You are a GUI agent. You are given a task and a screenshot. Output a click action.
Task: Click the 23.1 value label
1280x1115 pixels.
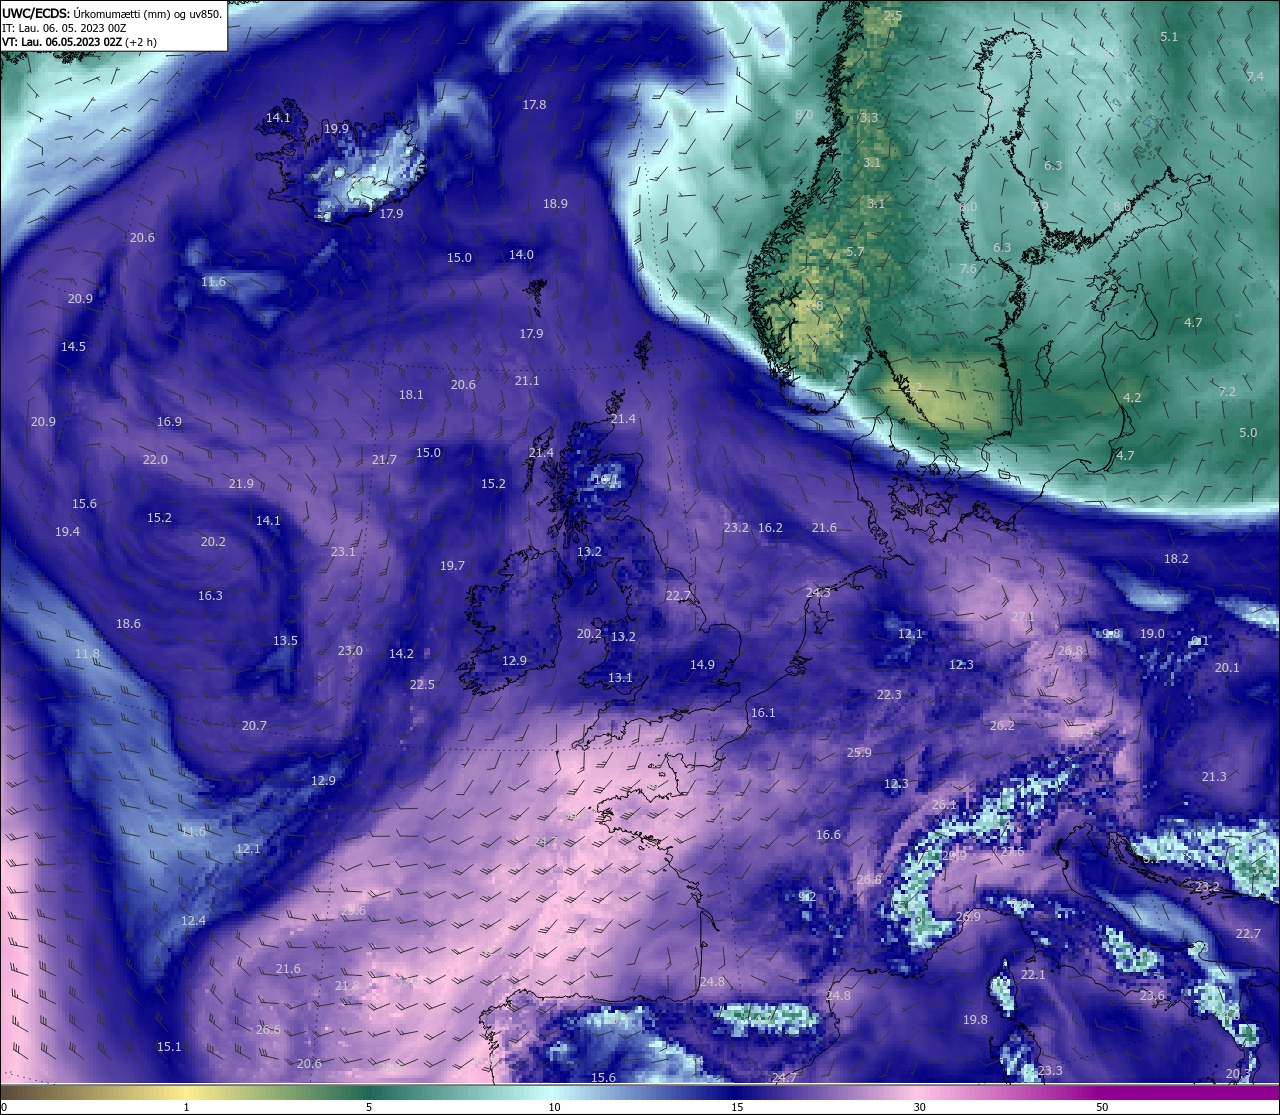[343, 552]
